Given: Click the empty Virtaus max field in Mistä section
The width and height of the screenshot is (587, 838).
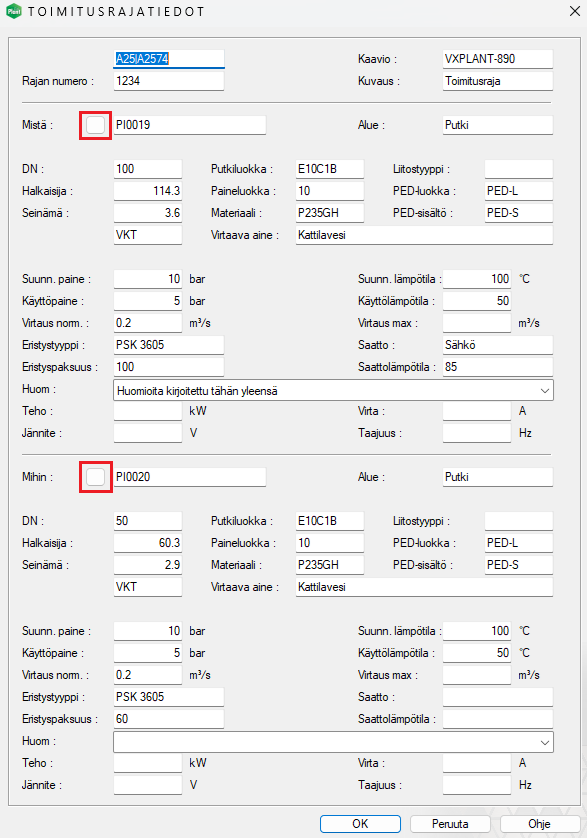Looking at the screenshot, I should pyautogui.click(x=477, y=323).
